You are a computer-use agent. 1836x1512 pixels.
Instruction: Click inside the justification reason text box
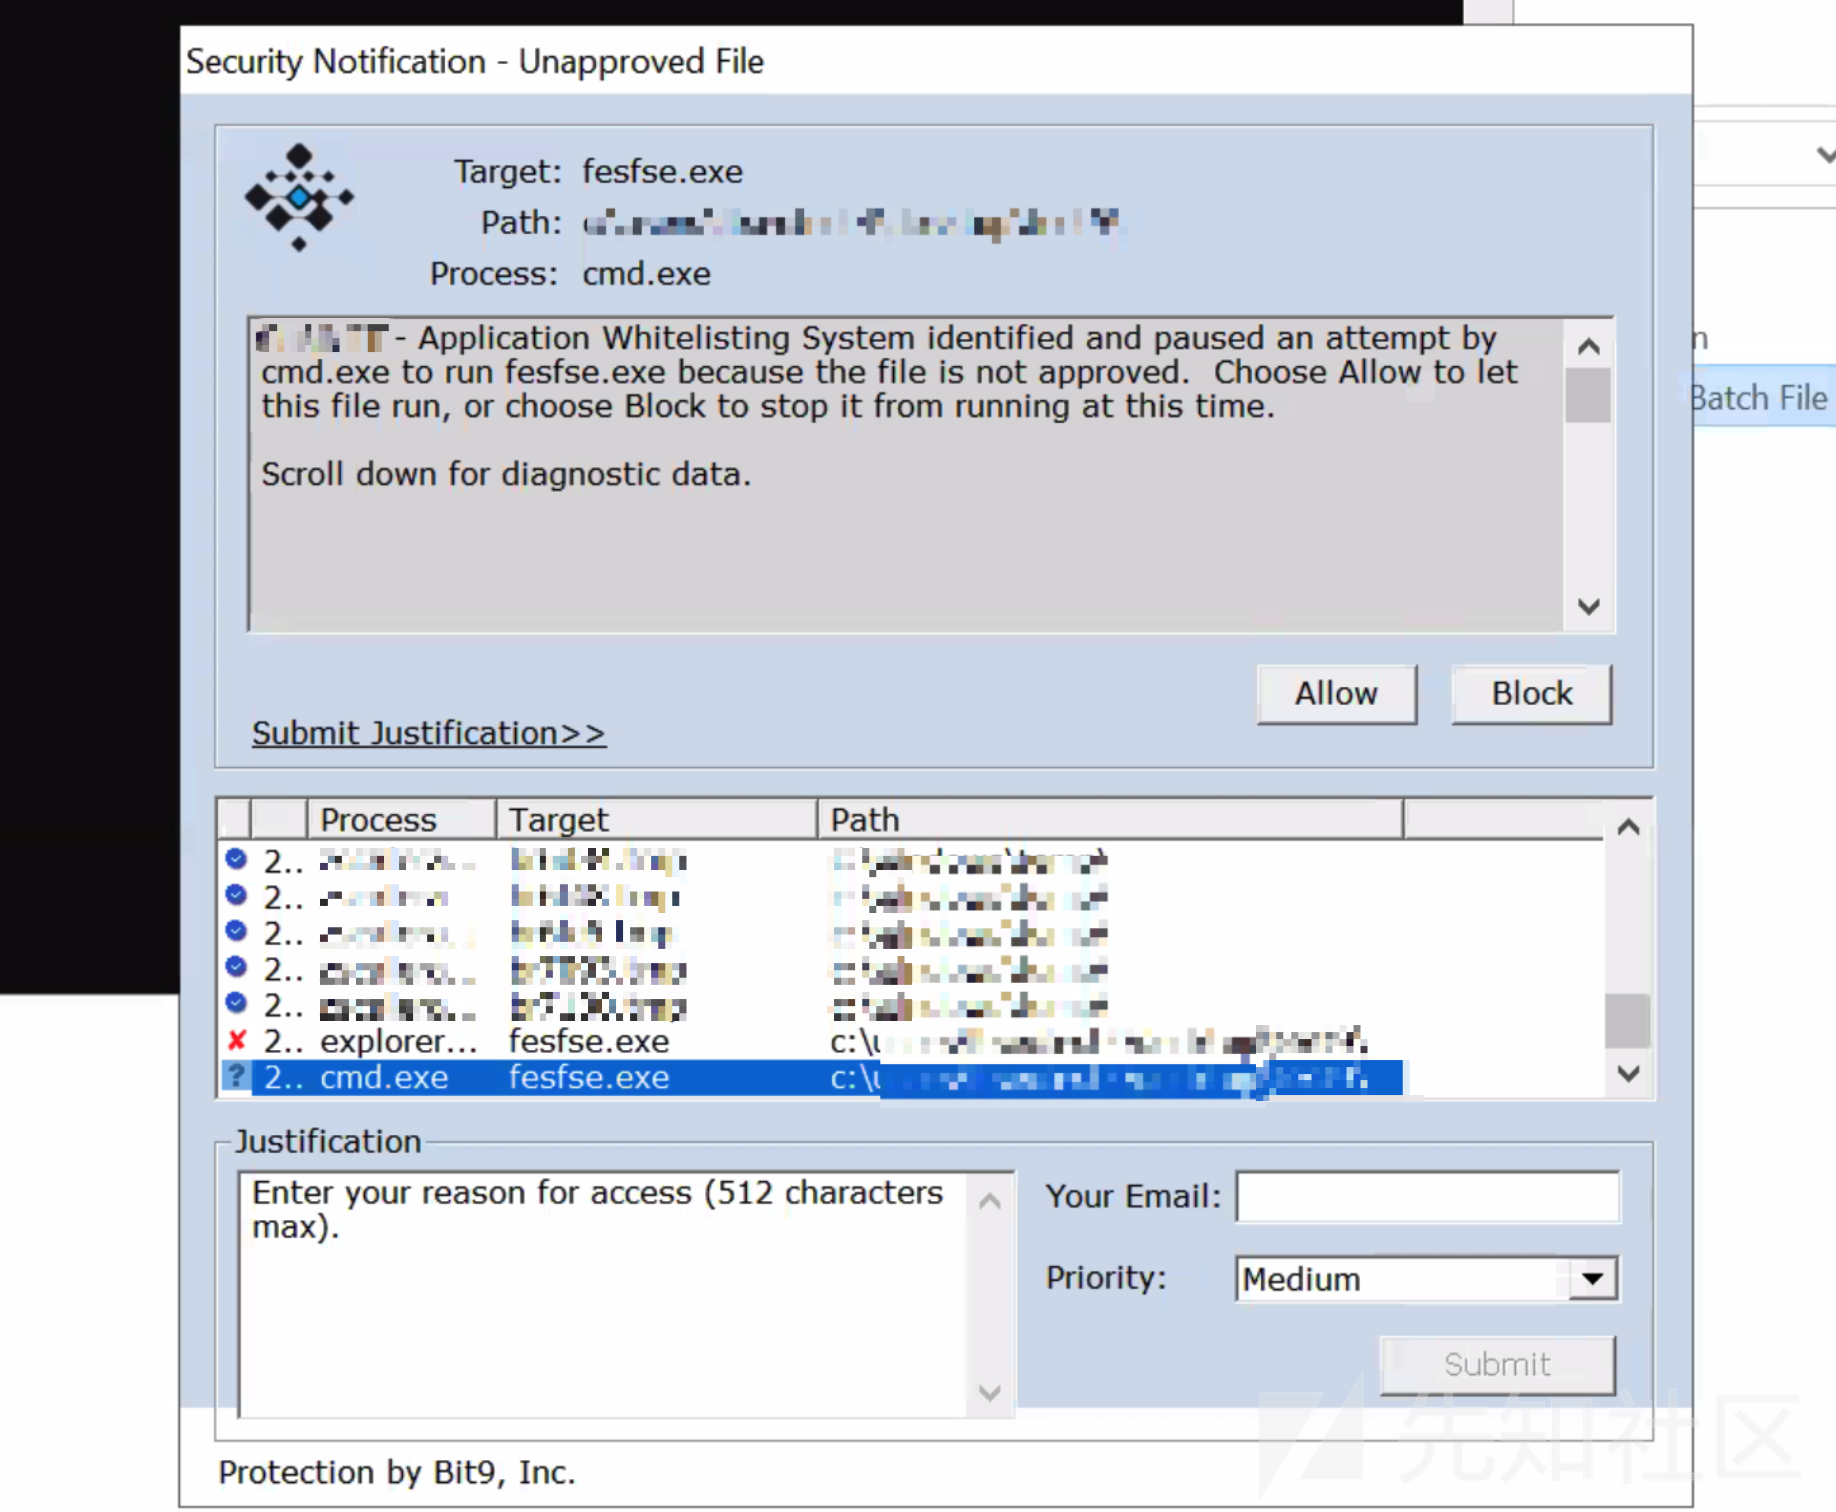coord(603,1294)
